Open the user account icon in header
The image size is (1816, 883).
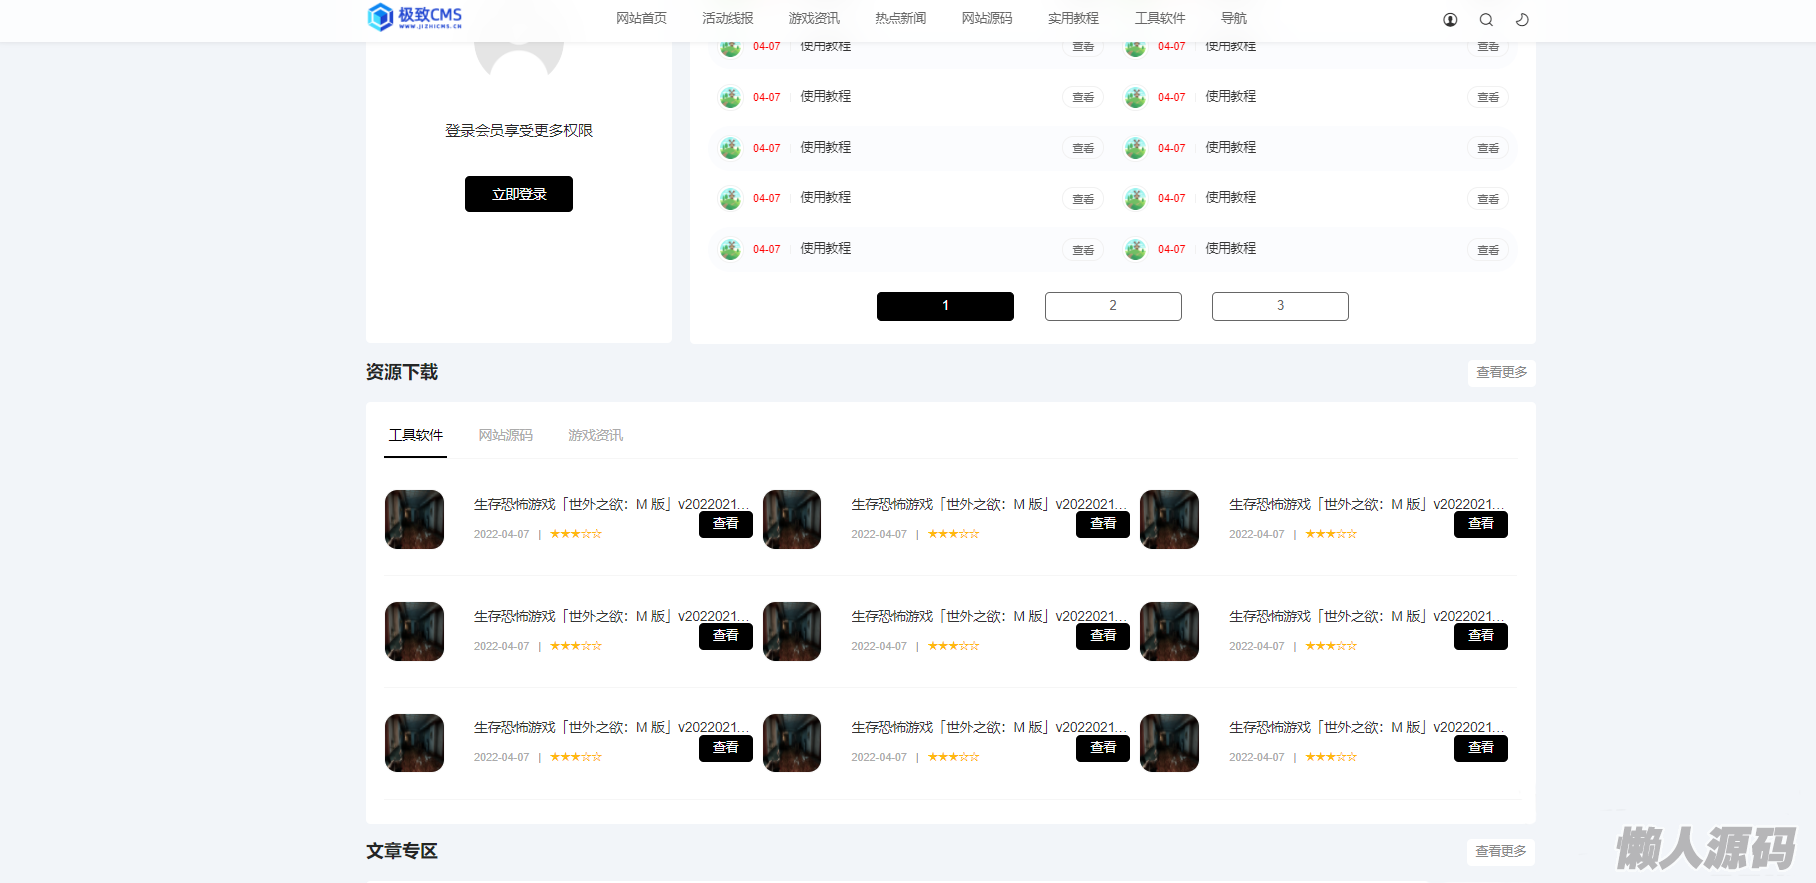[x=1450, y=19]
